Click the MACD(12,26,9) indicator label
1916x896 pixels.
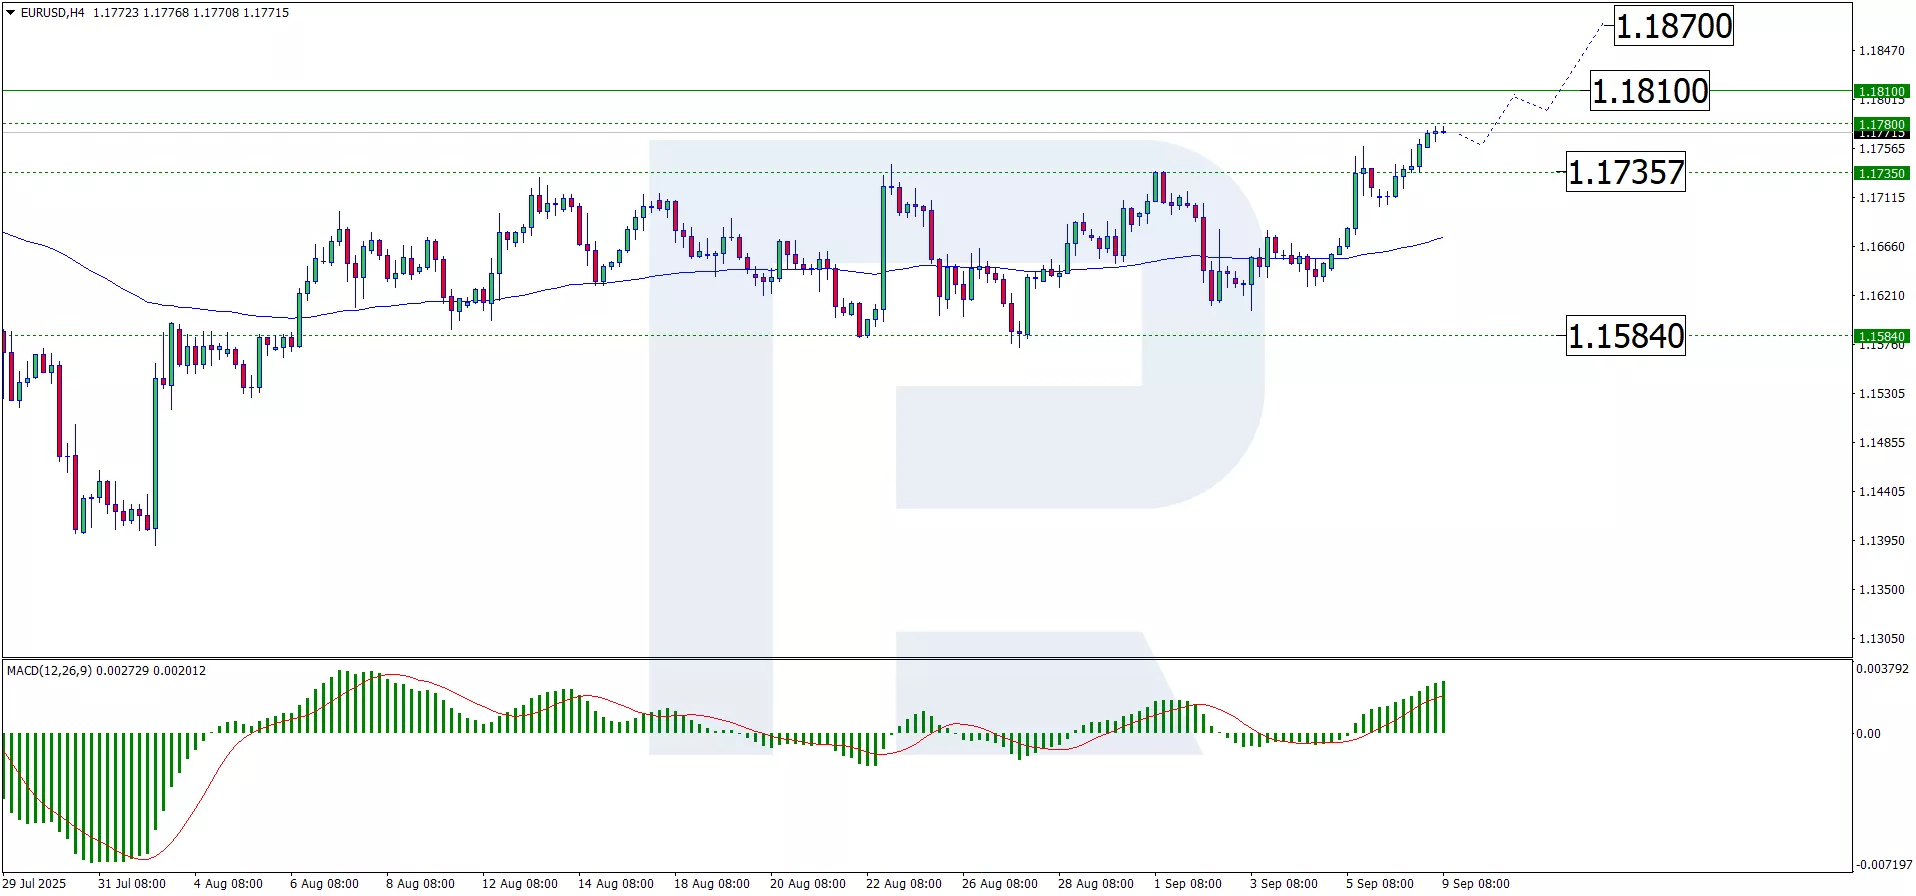pyautogui.click(x=49, y=670)
